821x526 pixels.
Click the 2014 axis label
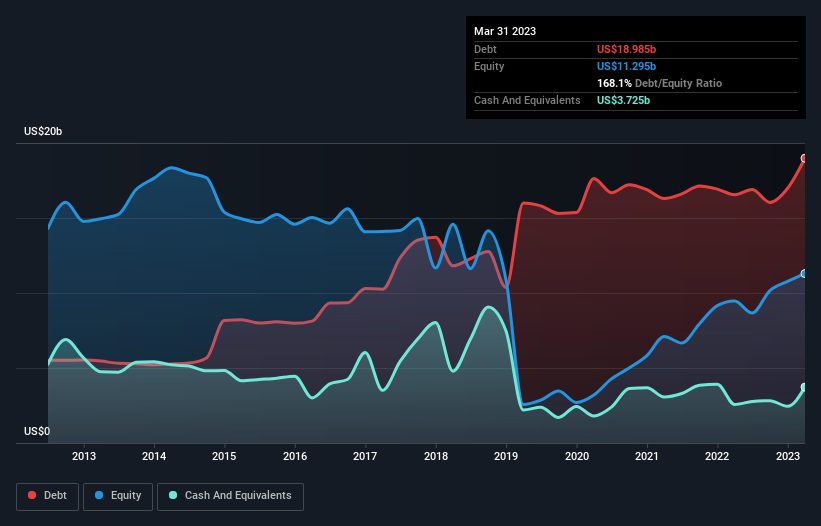[x=154, y=456]
